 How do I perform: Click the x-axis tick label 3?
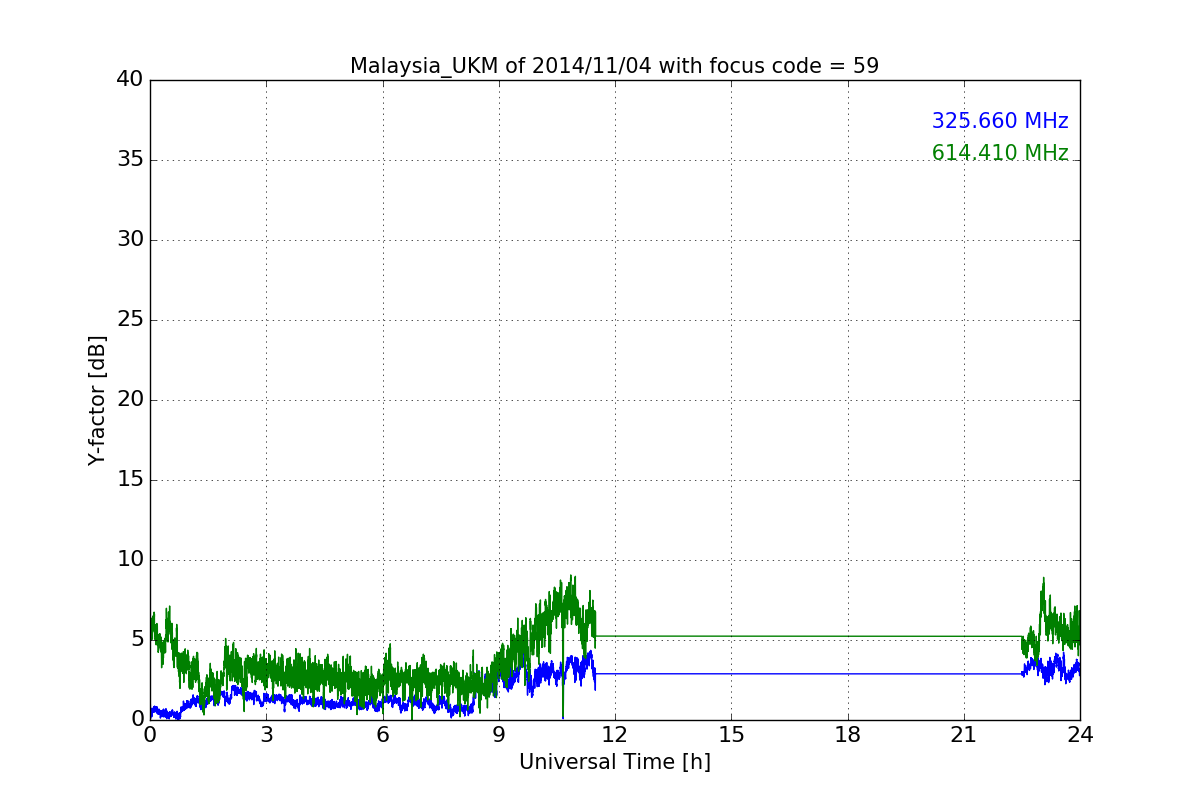(x=266, y=735)
